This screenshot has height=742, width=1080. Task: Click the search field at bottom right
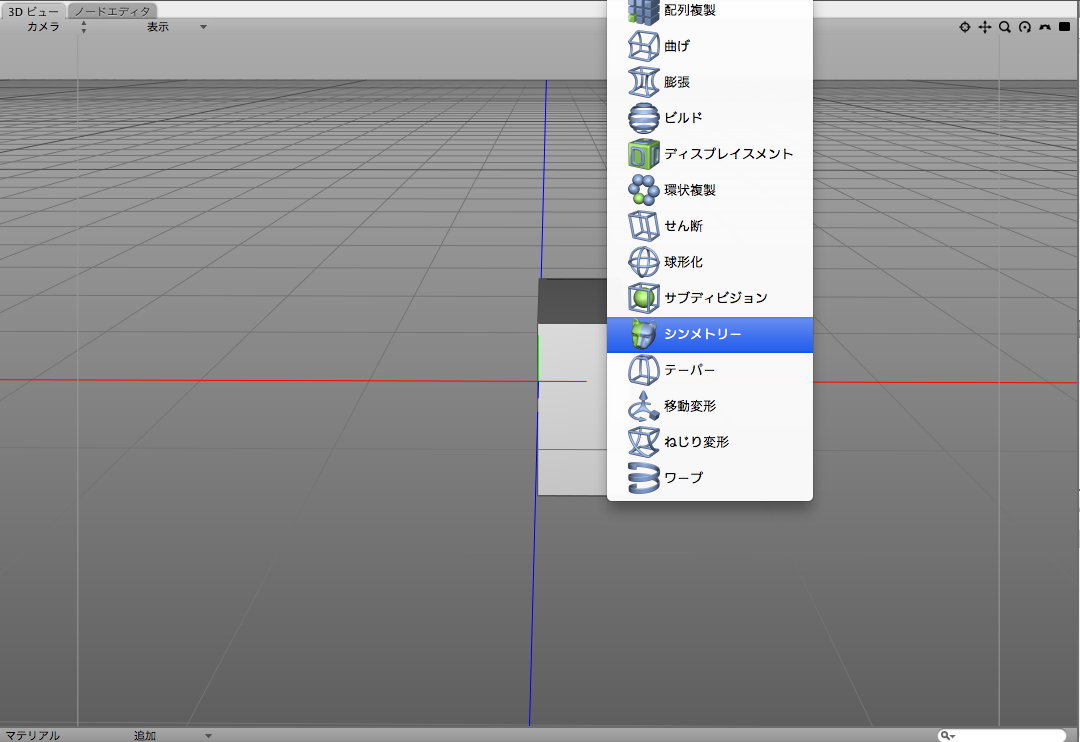click(1001, 736)
